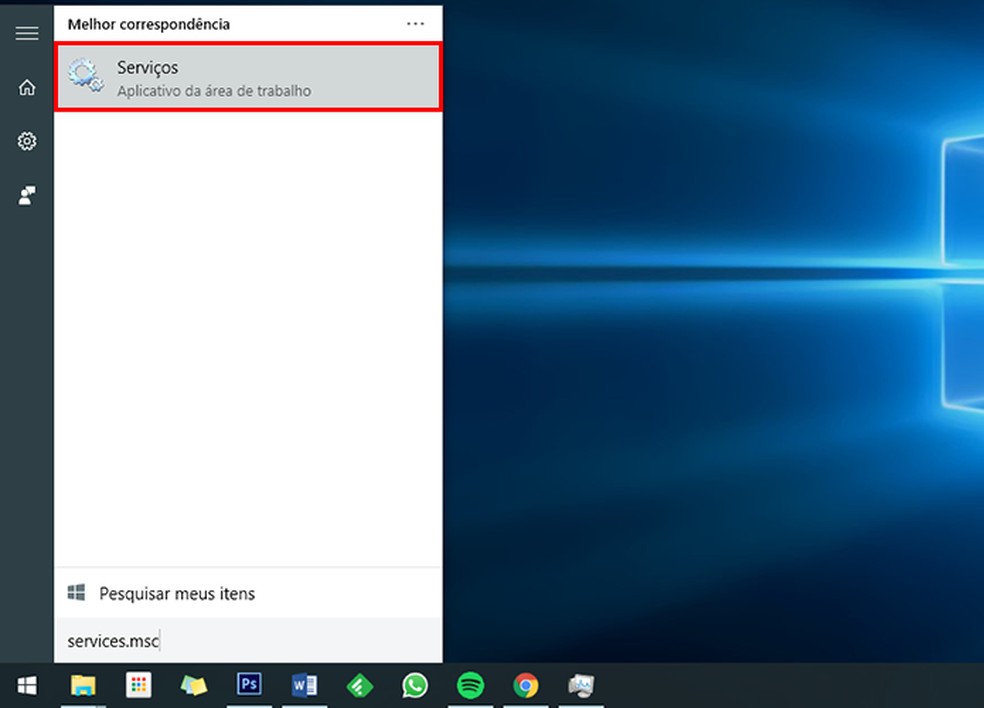Click the Serviços gear icon in results
The width and height of the screenshot is (984, 708).
point(86,77)
